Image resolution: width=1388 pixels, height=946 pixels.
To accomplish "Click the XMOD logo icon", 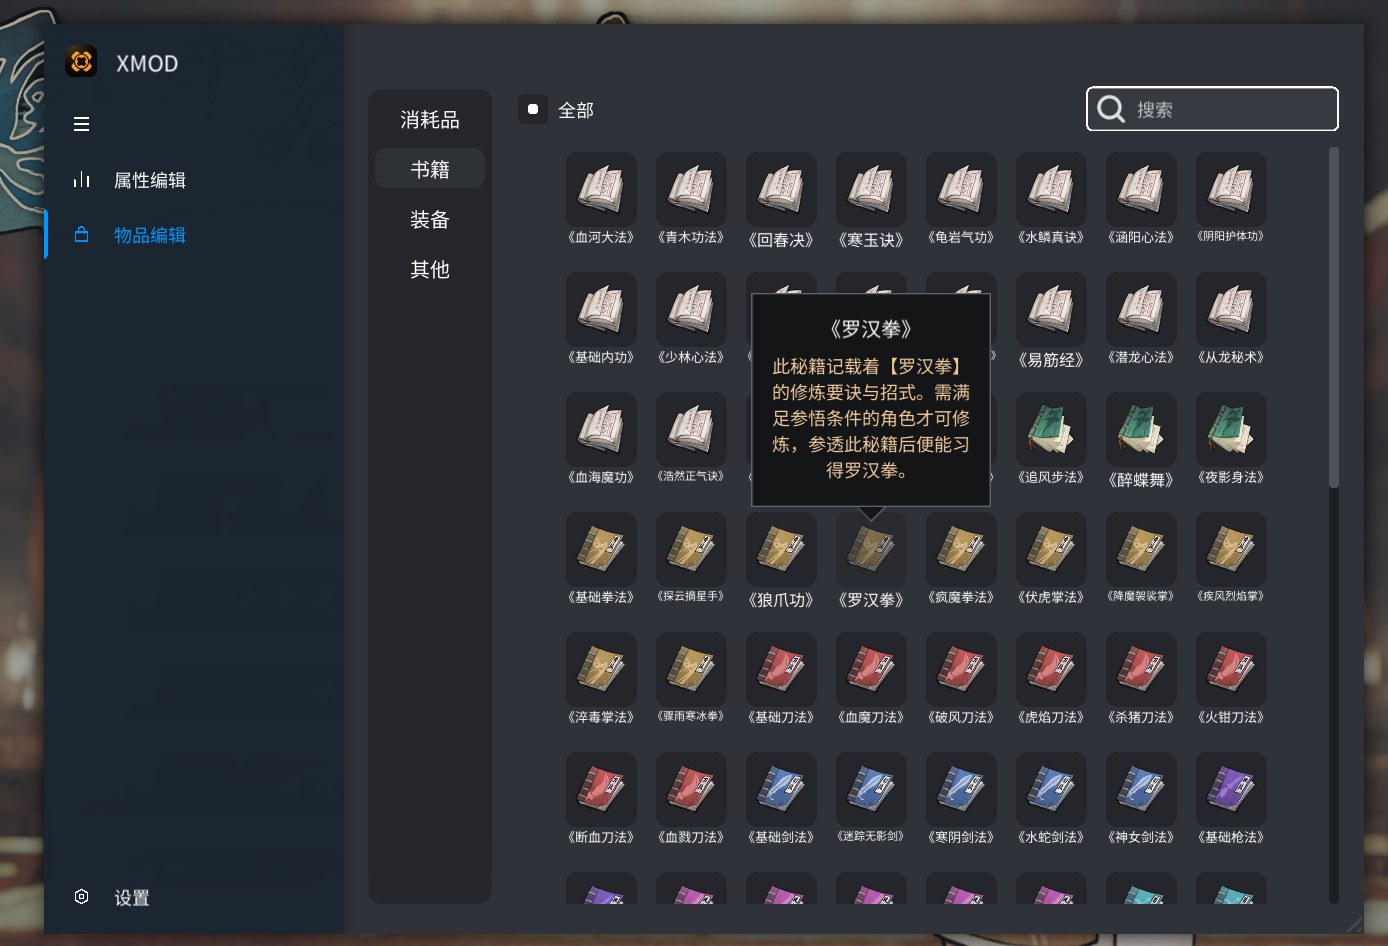I will (81, 61).
